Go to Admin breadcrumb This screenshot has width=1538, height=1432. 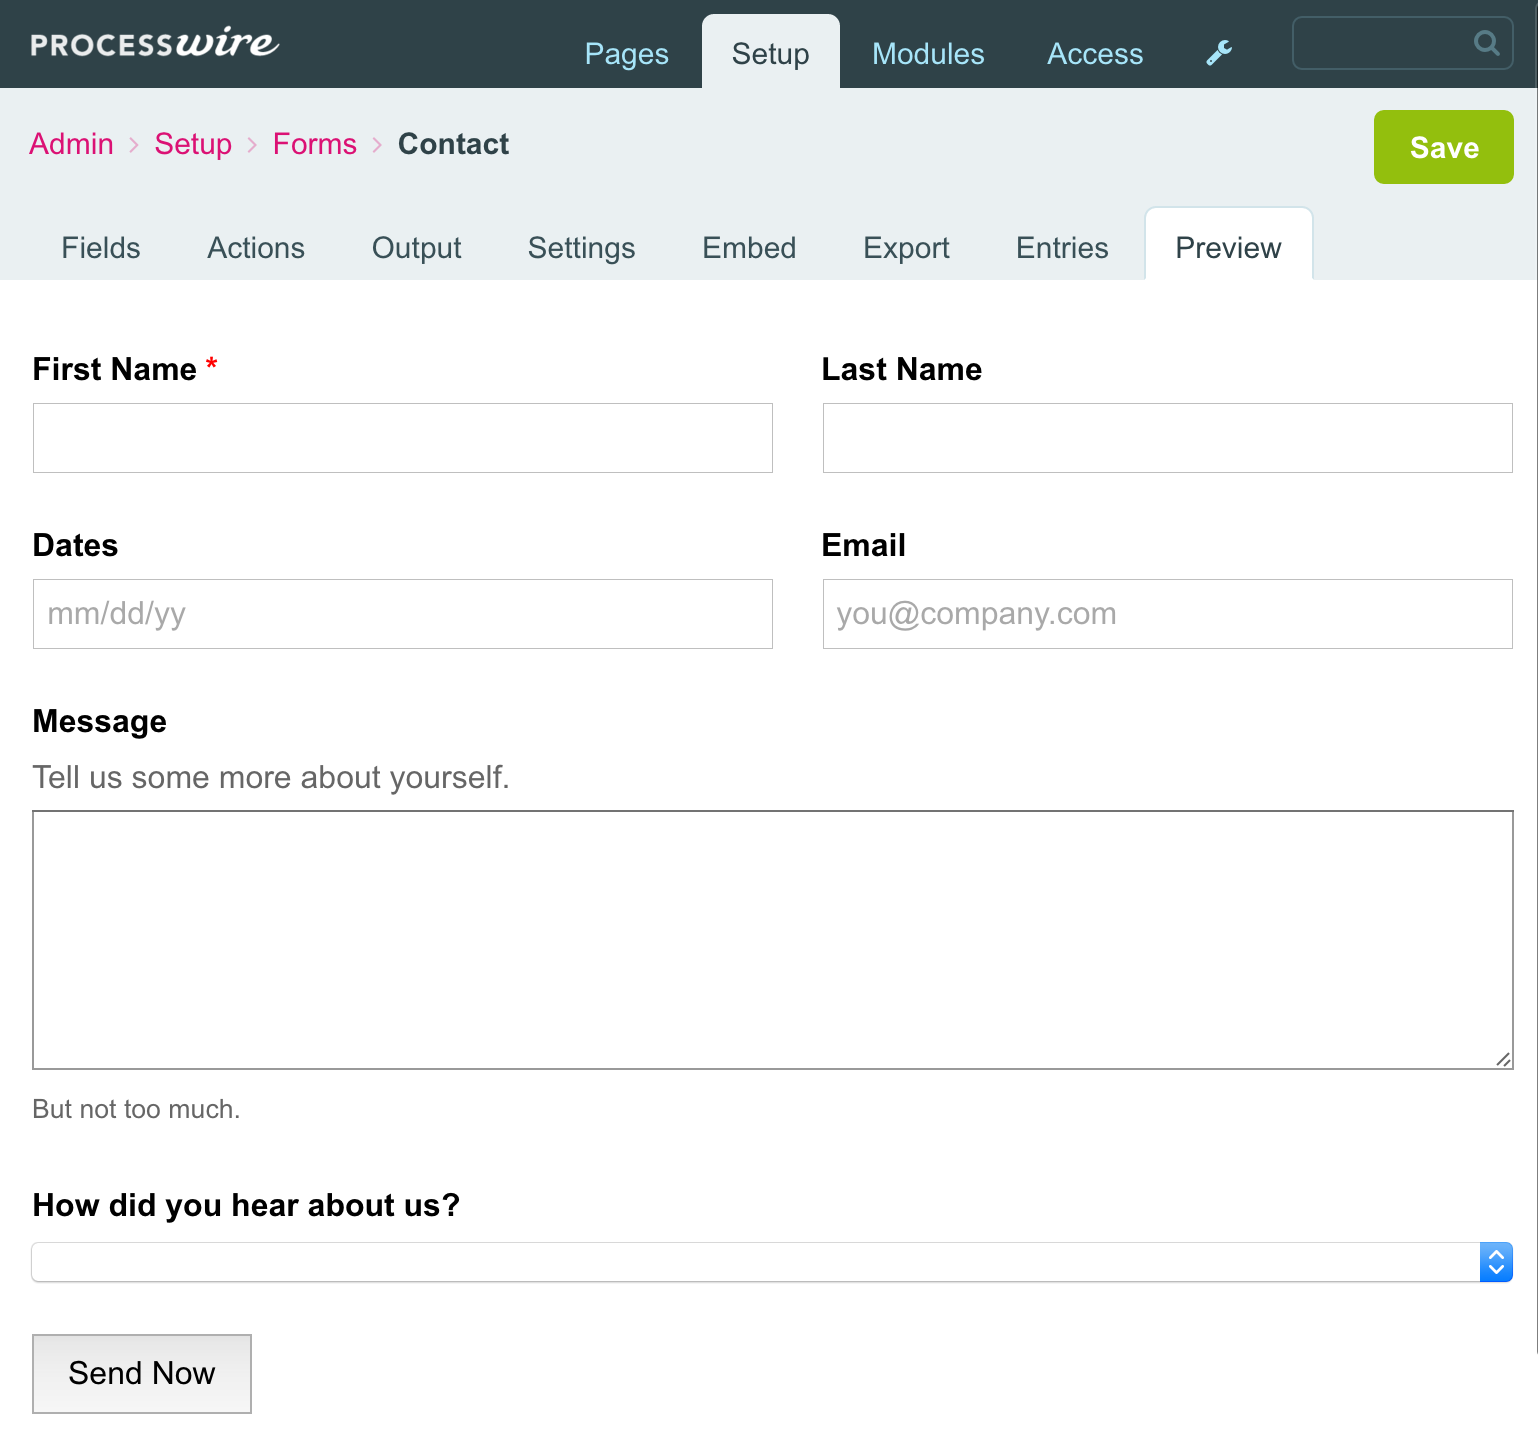pos(72,144)
